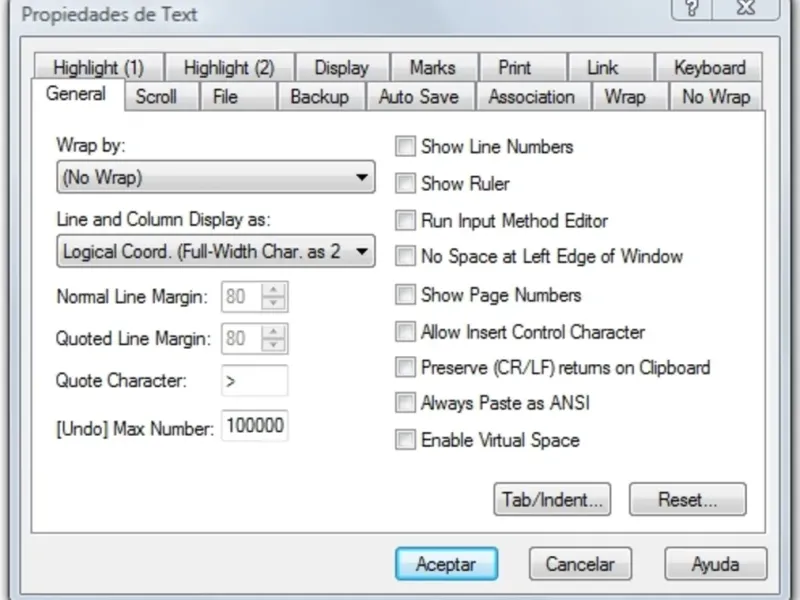Click the Reset... button
800x600 pixels.
(x=688, y=499)
